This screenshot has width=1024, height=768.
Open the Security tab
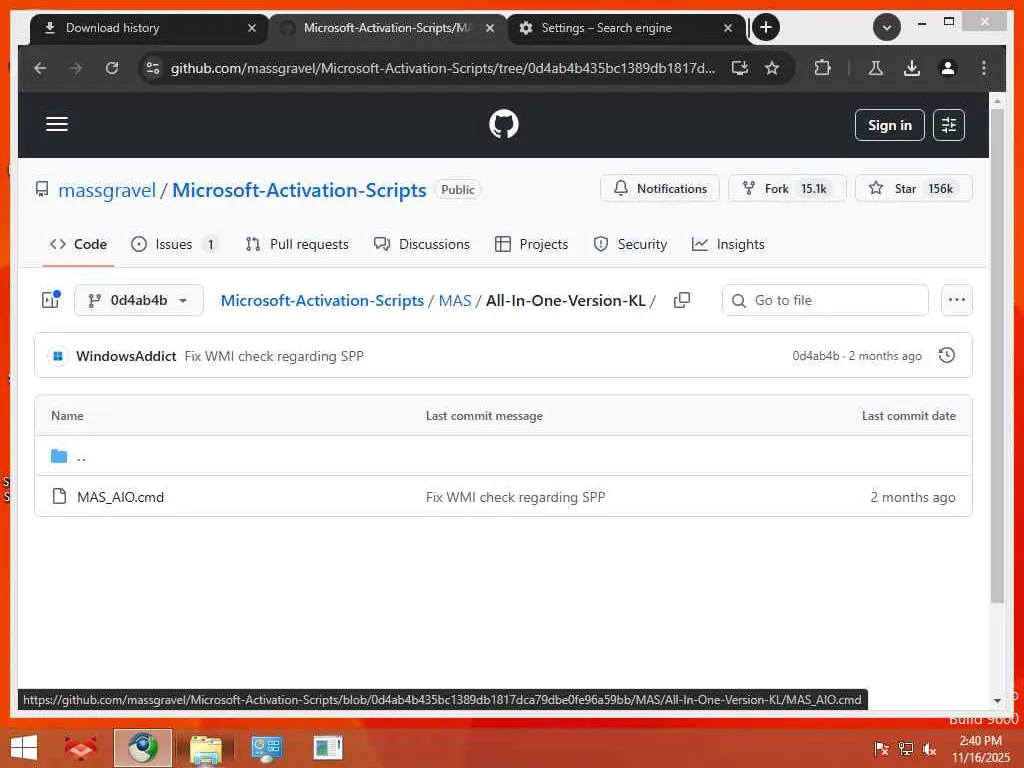pos(630,244)
